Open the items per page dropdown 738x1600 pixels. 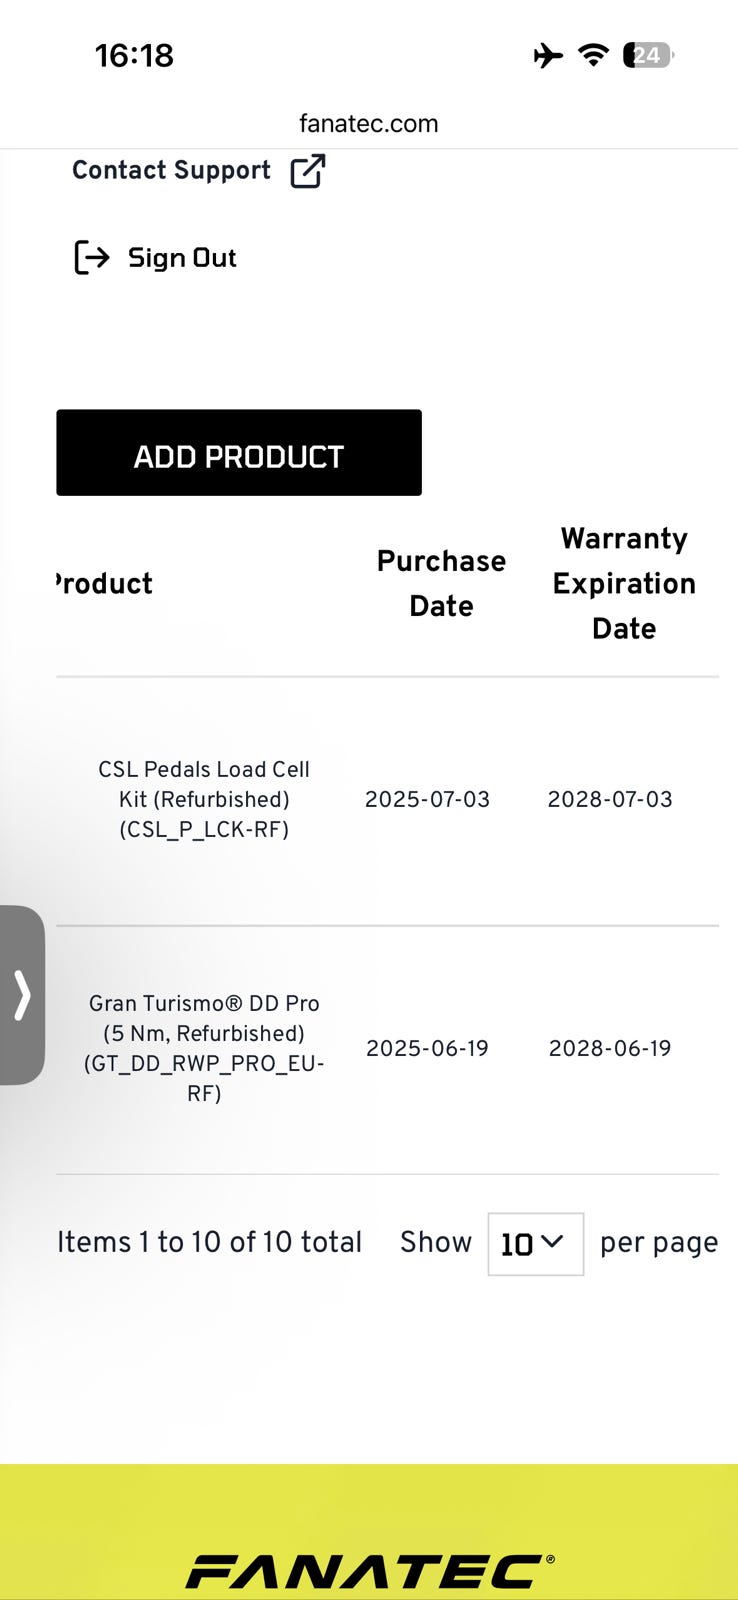pyautogui.click(x=535, y=1244)
